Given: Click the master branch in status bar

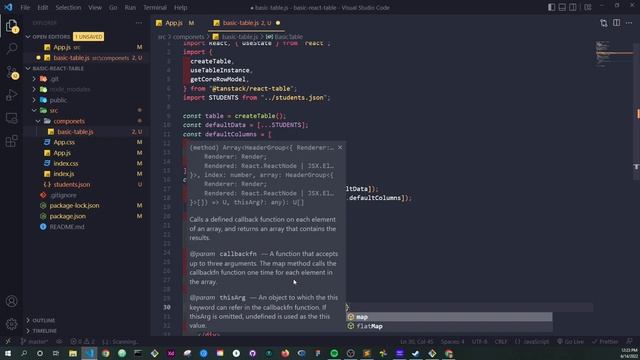Looking at the screenshot, I should click(x=34, y=341).
